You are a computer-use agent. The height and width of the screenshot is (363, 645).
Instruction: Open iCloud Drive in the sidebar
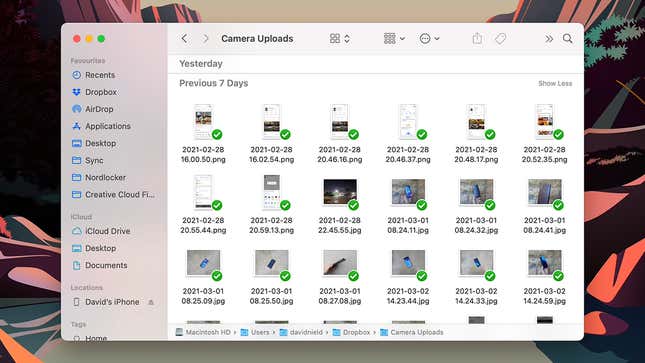(x=101, y=231)
